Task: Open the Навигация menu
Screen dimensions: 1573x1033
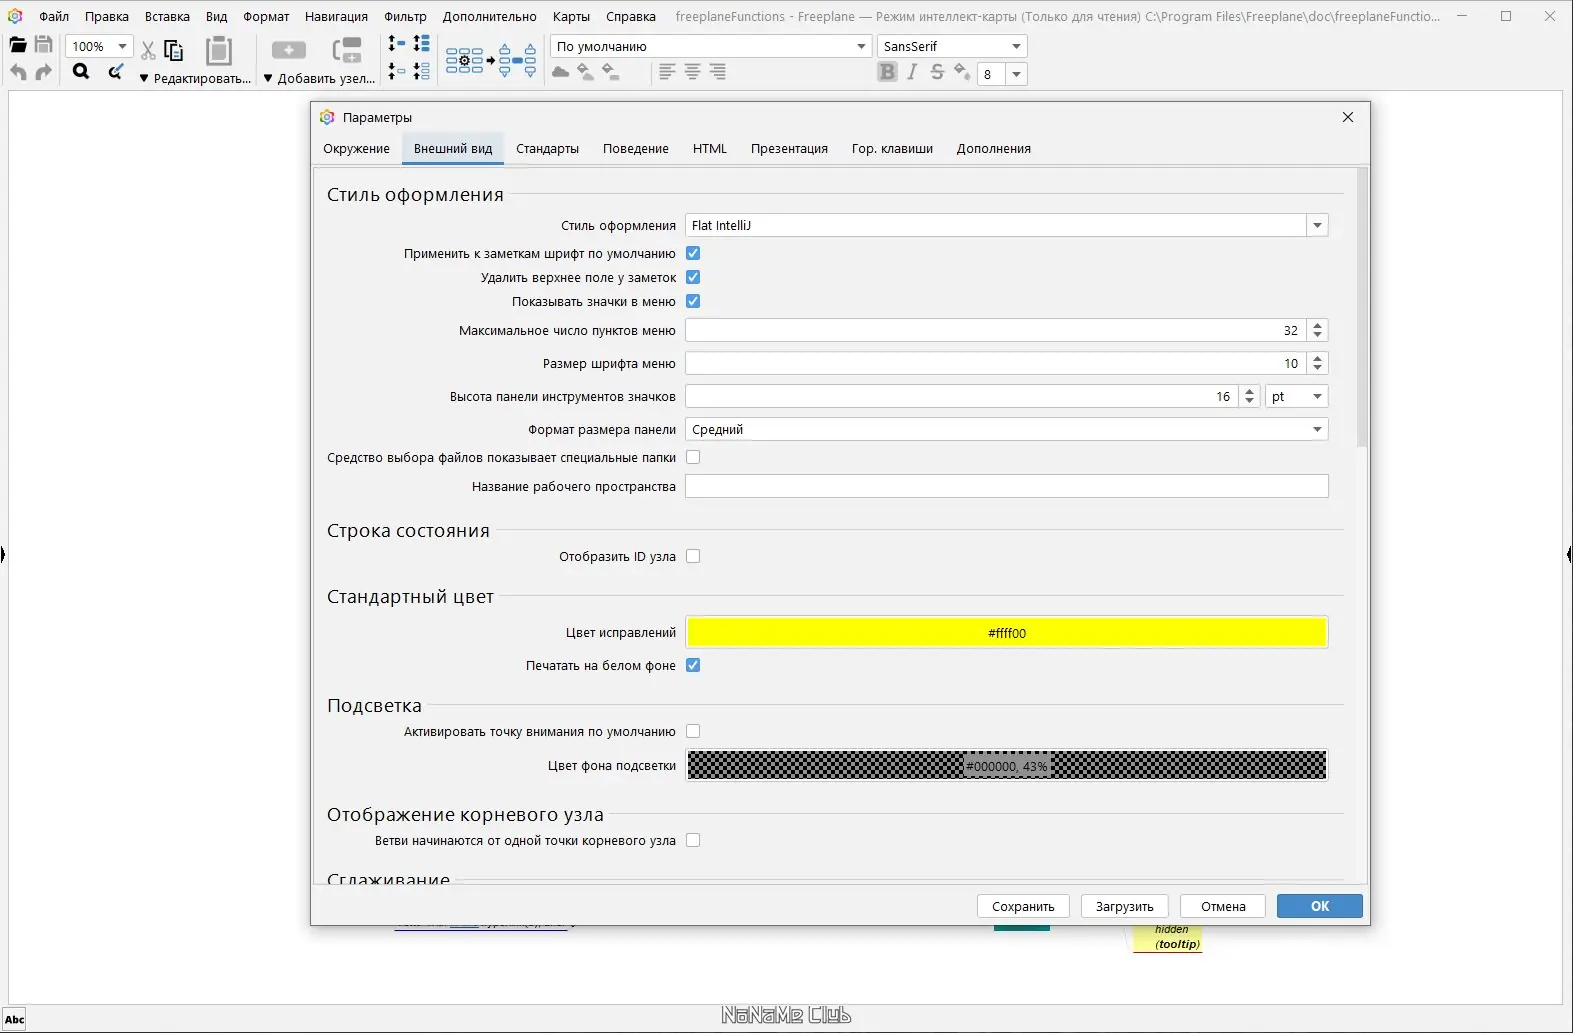Action: tap(336, 16)
